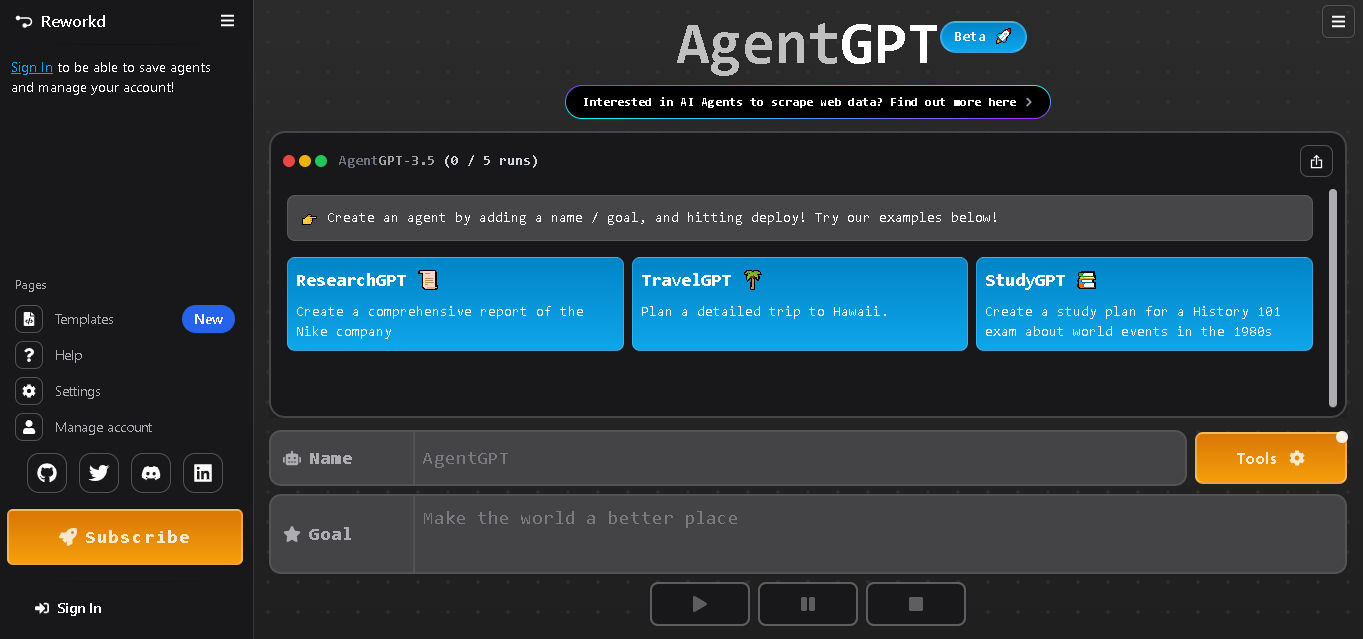
Task: Open the top-right hamburger menu
Action: [x=1338, y=21]
